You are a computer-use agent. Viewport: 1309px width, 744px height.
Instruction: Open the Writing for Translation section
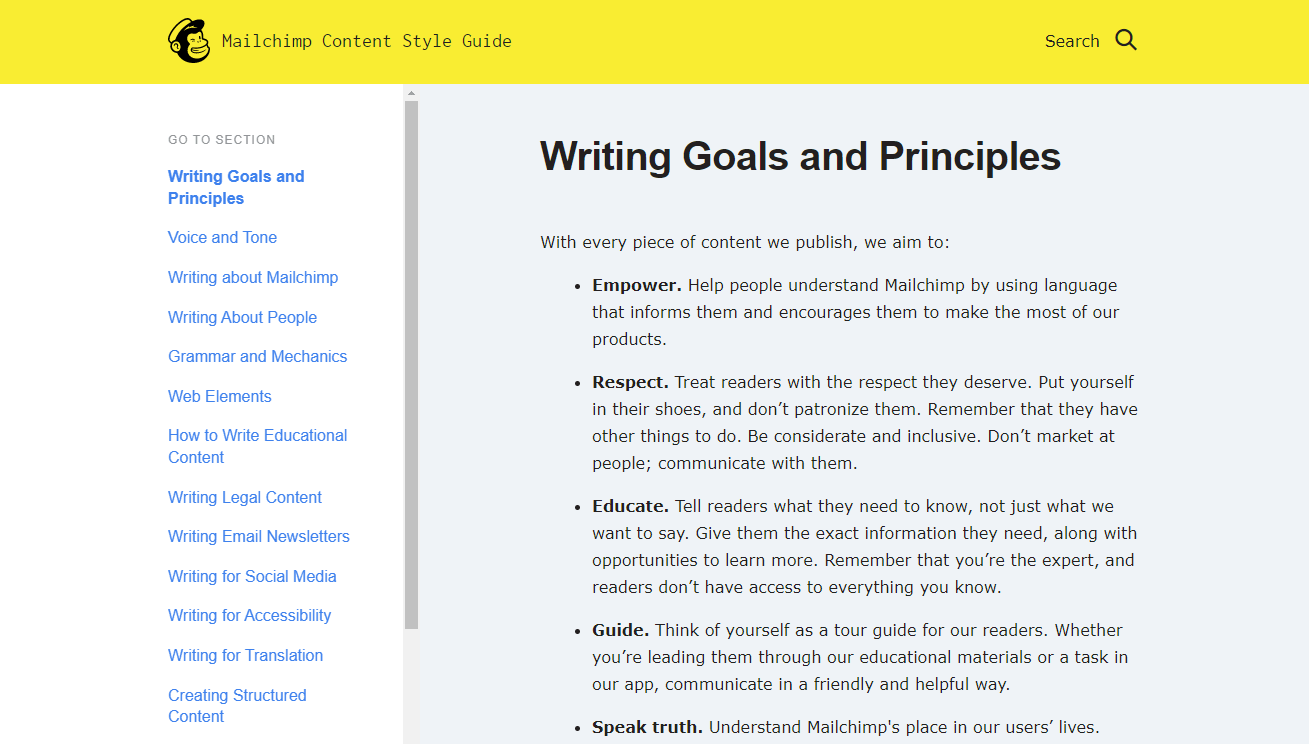(245, 655)
